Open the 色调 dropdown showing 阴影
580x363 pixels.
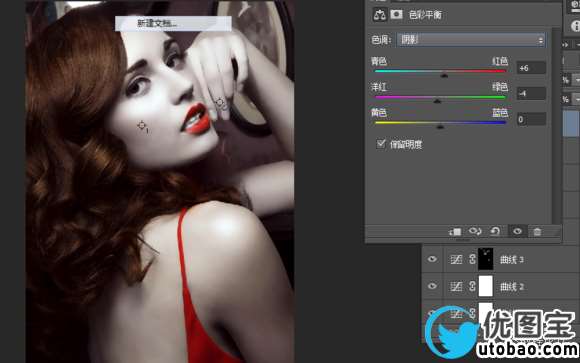click(471, 40)
